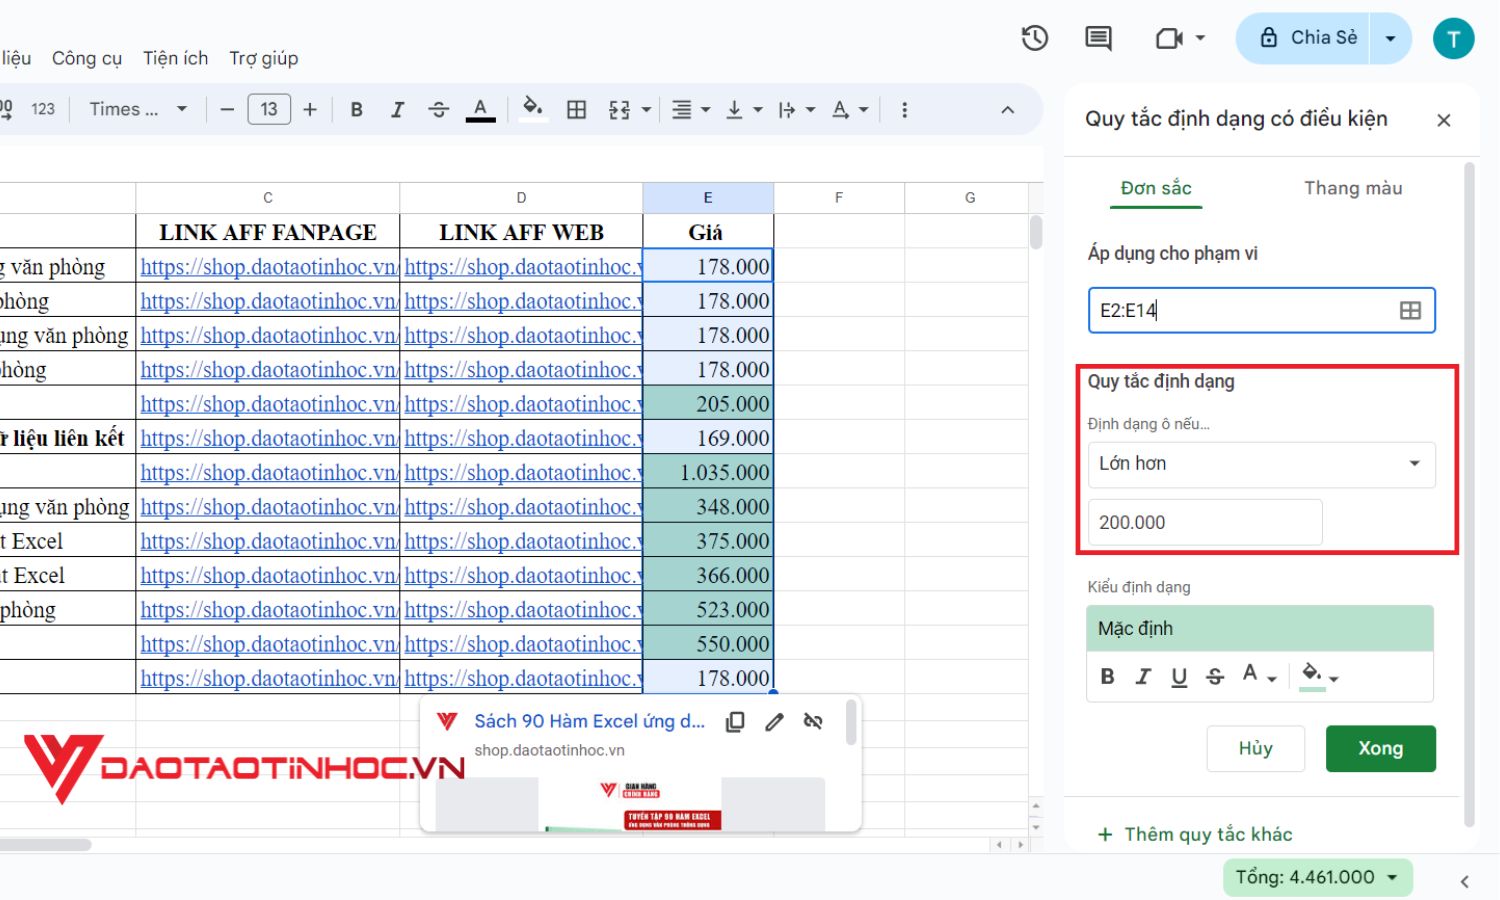
Task: Click the E2:E14 range input field
Action: 1240,310
